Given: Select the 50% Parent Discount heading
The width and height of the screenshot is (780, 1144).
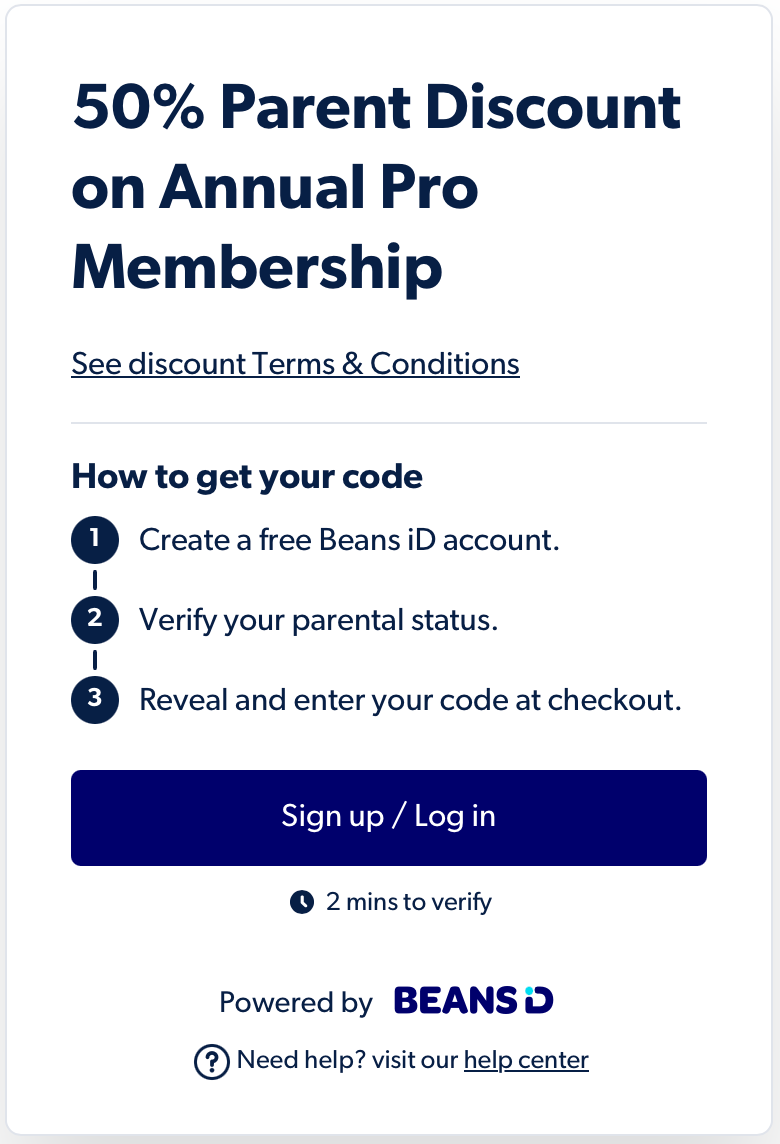Looking at the screenshot, I should (x=377, y=188).
